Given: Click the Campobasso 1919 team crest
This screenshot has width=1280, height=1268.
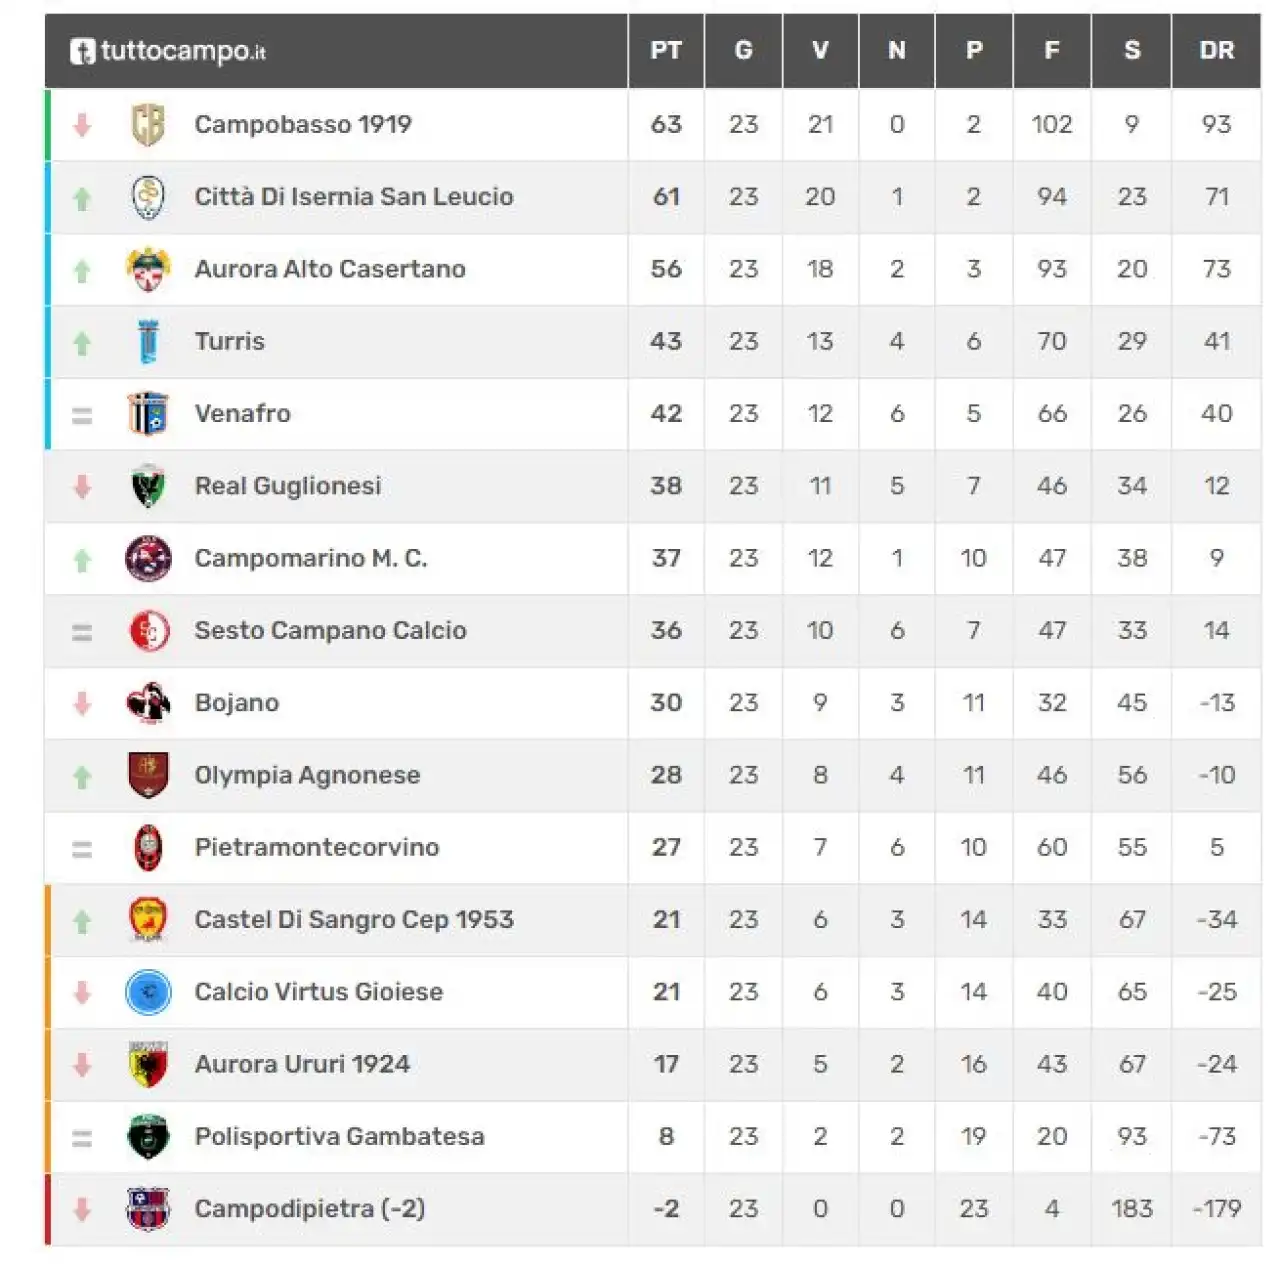Looking at the screenshot, I should (x=148, y=125).
